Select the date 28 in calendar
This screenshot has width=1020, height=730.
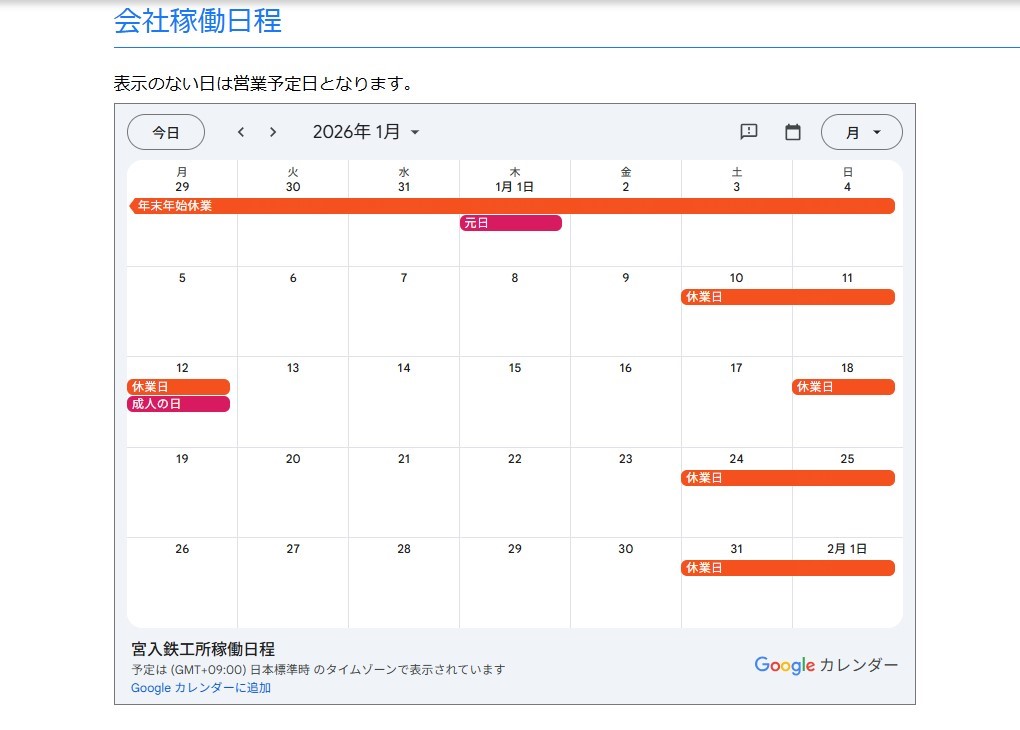404,549
